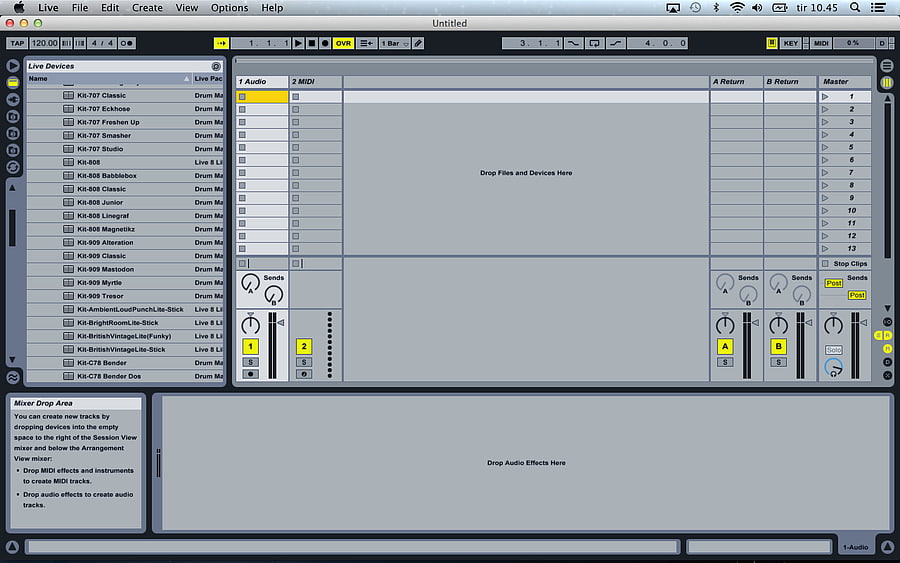900x563 pixels.
Task: Enable MIDI map mode
Action: pos(821,43)
